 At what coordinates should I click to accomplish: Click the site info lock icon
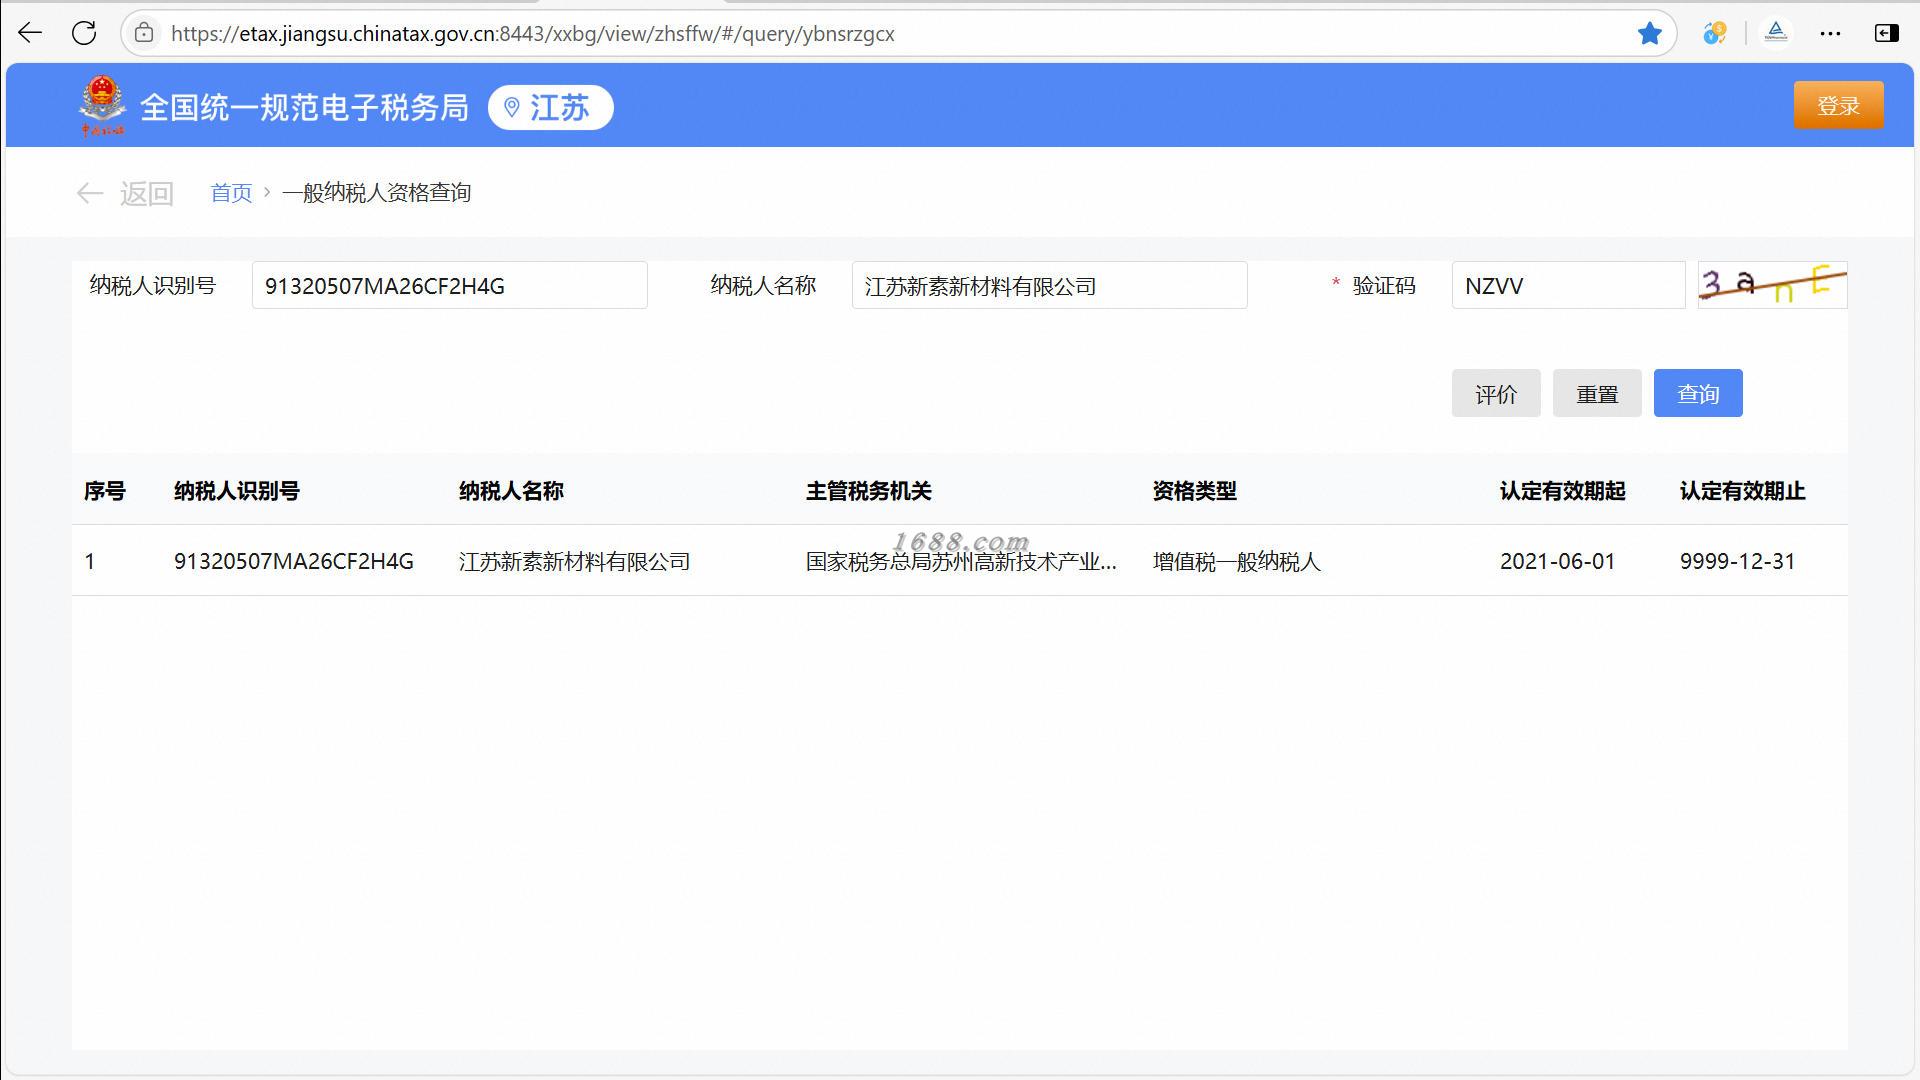[144, 33]
